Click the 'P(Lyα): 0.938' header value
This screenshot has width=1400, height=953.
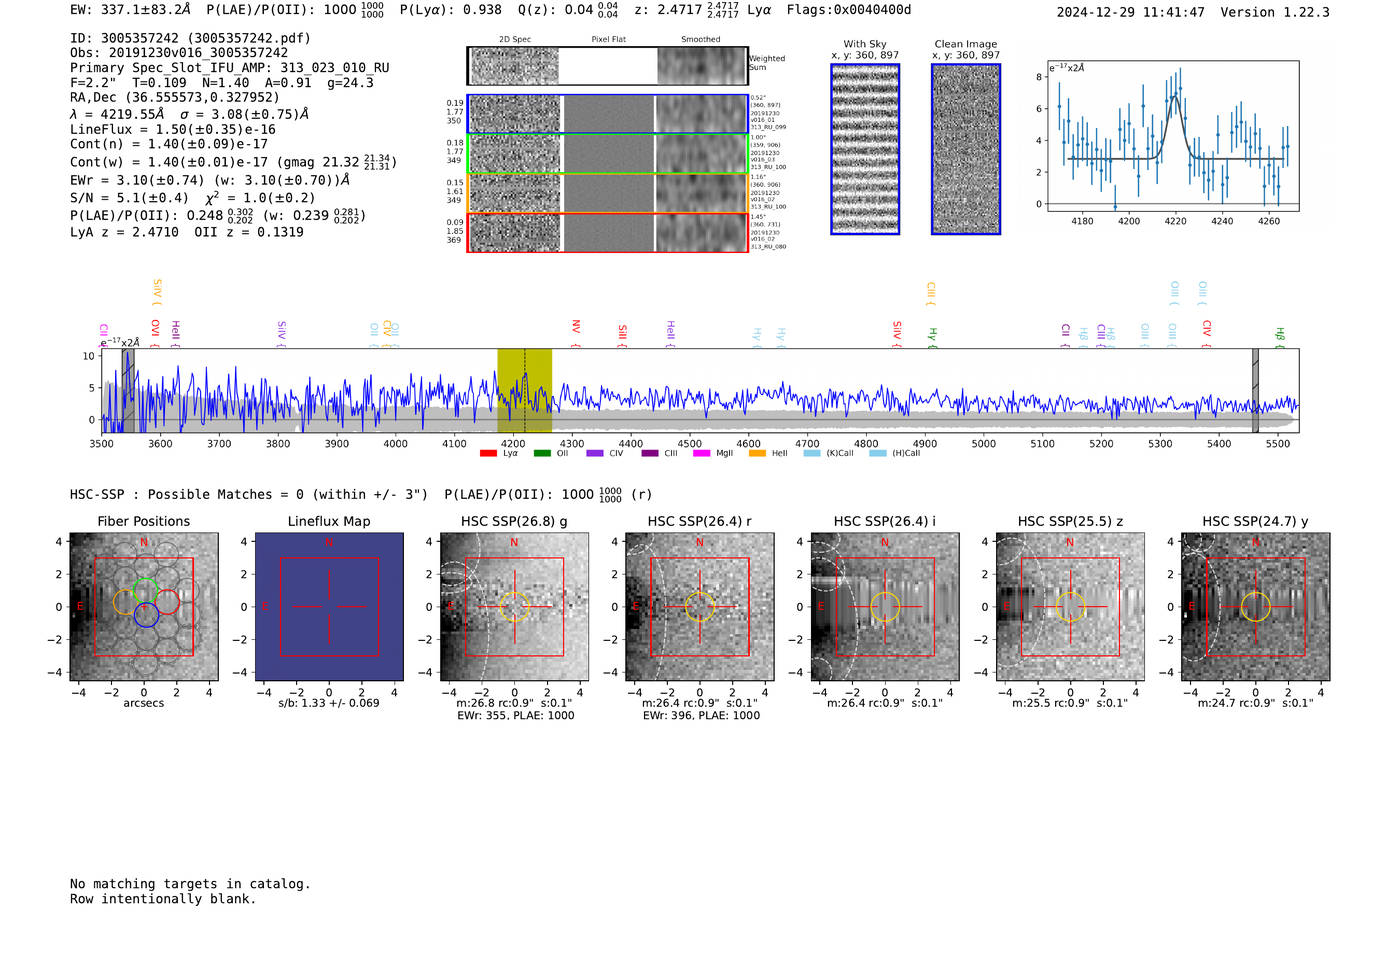[451, 10]
